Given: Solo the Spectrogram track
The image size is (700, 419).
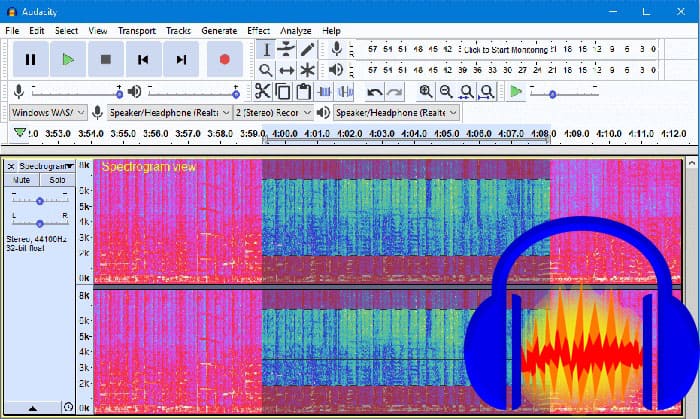Looking at the screenshot, I should (57, 180).
